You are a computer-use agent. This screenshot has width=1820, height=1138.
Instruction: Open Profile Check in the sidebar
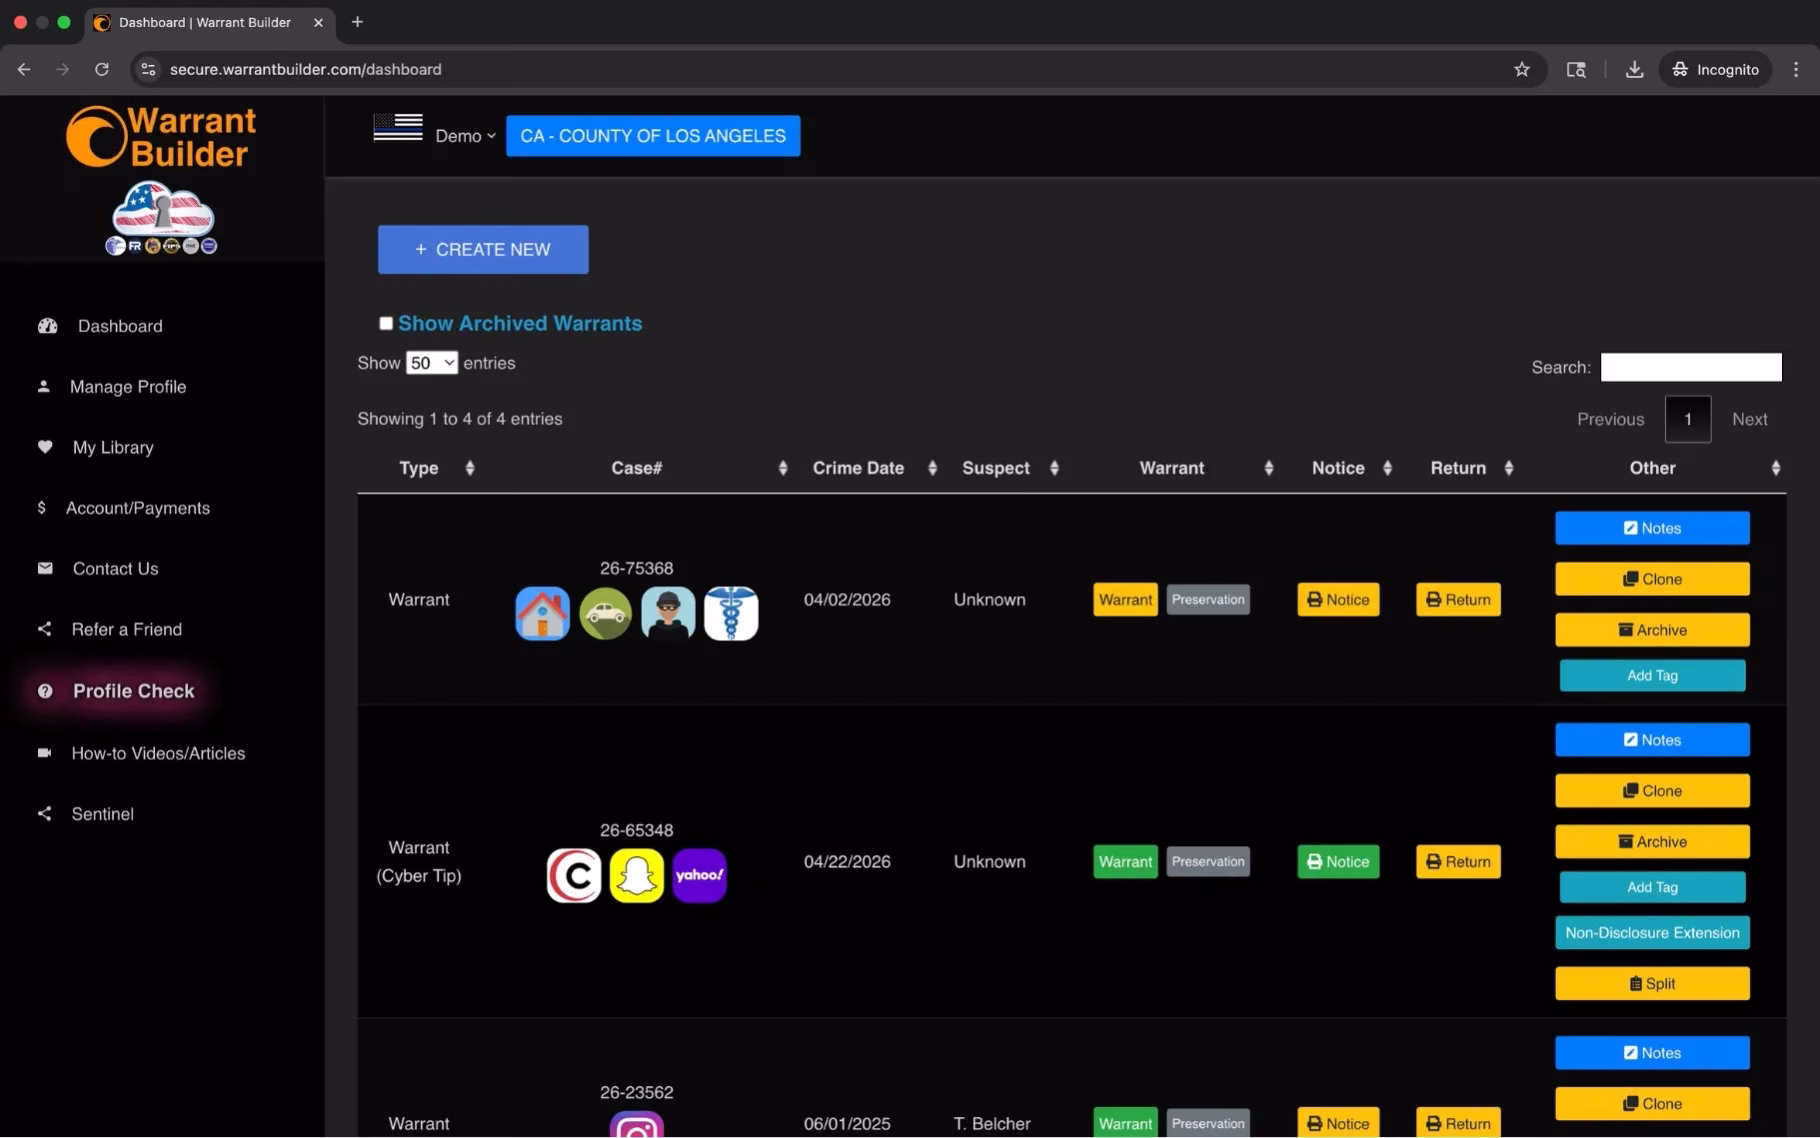click(133, 691)
